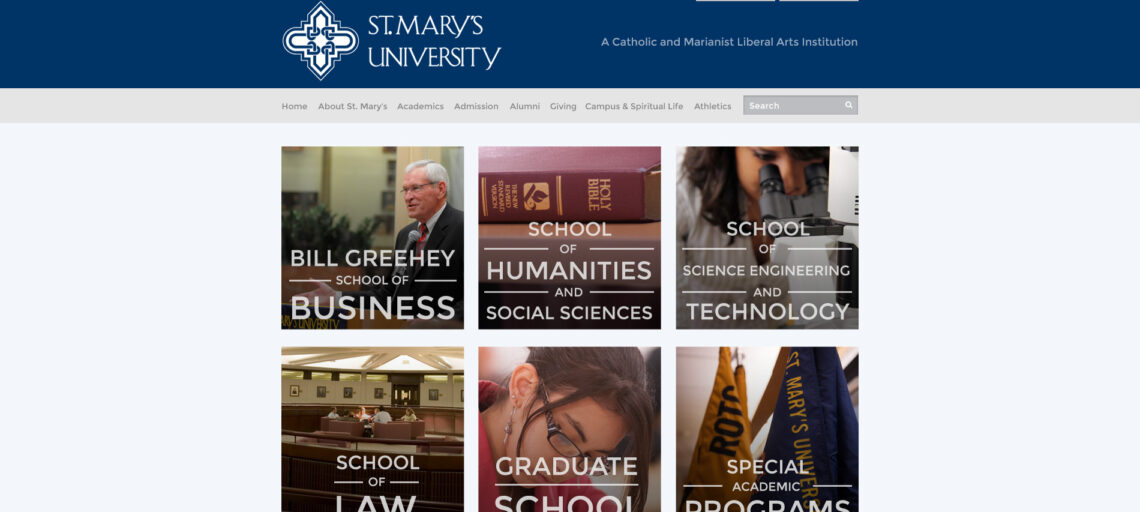Open the Alumni navigation link
The height and width of the screenshot is (512, 1140).
[x=525, y=106]
